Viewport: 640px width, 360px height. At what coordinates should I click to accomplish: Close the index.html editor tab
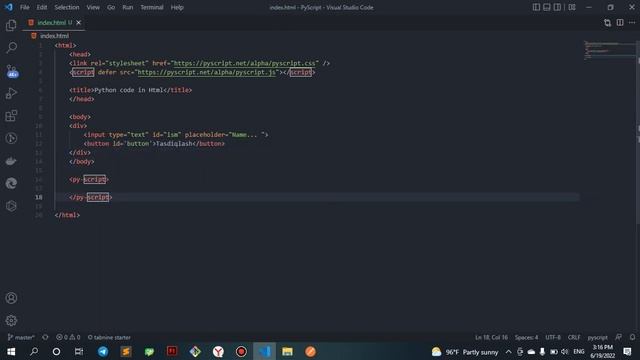point(79,22)
